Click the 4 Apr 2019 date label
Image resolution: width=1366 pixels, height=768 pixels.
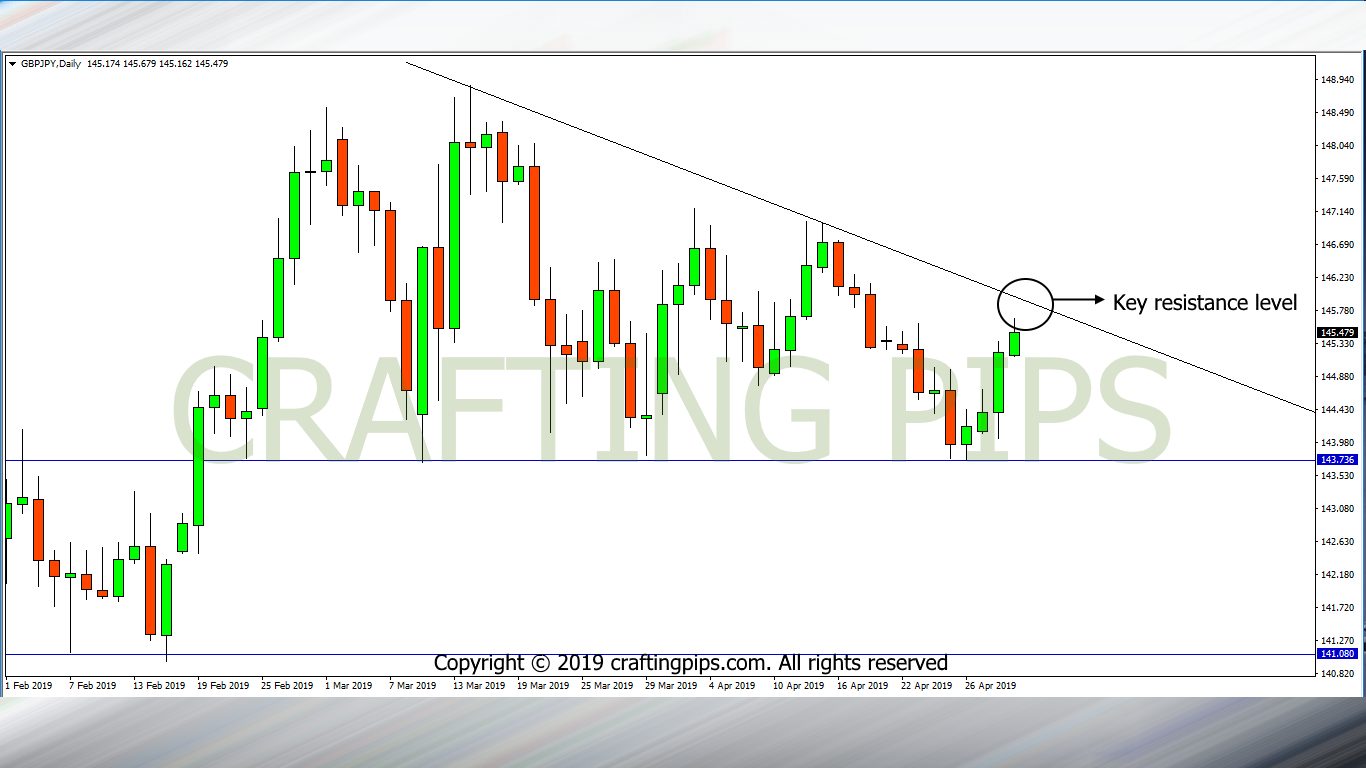point(732,686)
